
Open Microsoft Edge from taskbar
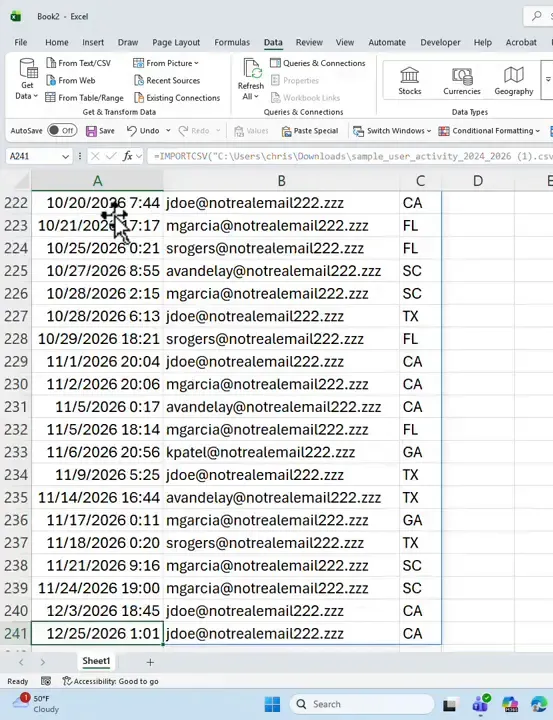[540, 704]
